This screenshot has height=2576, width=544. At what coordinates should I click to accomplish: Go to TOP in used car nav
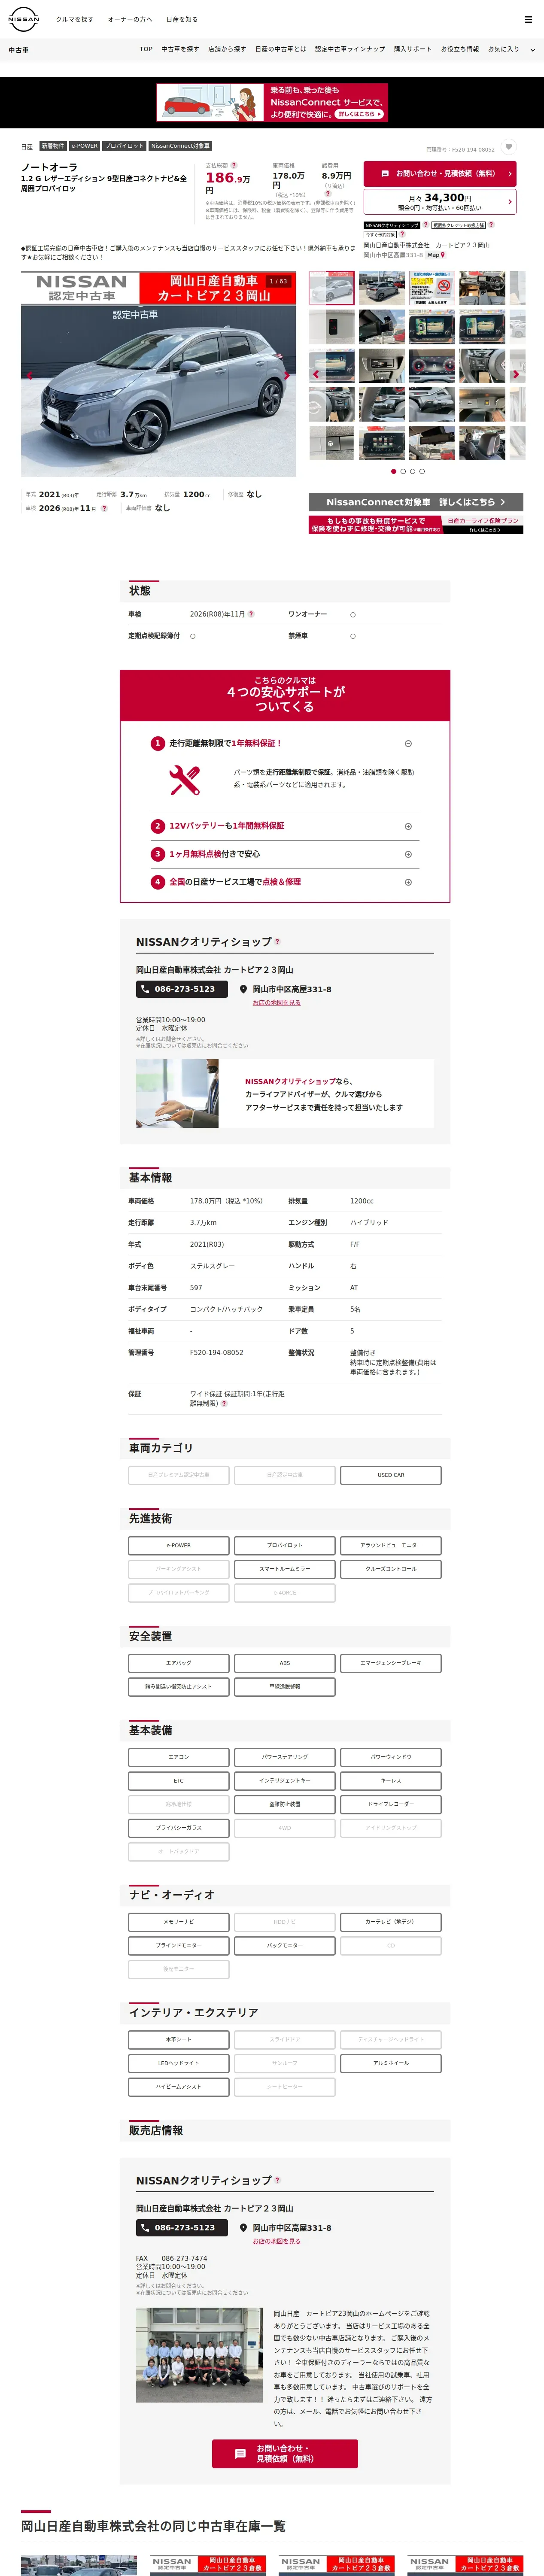(x=146, y=49)
